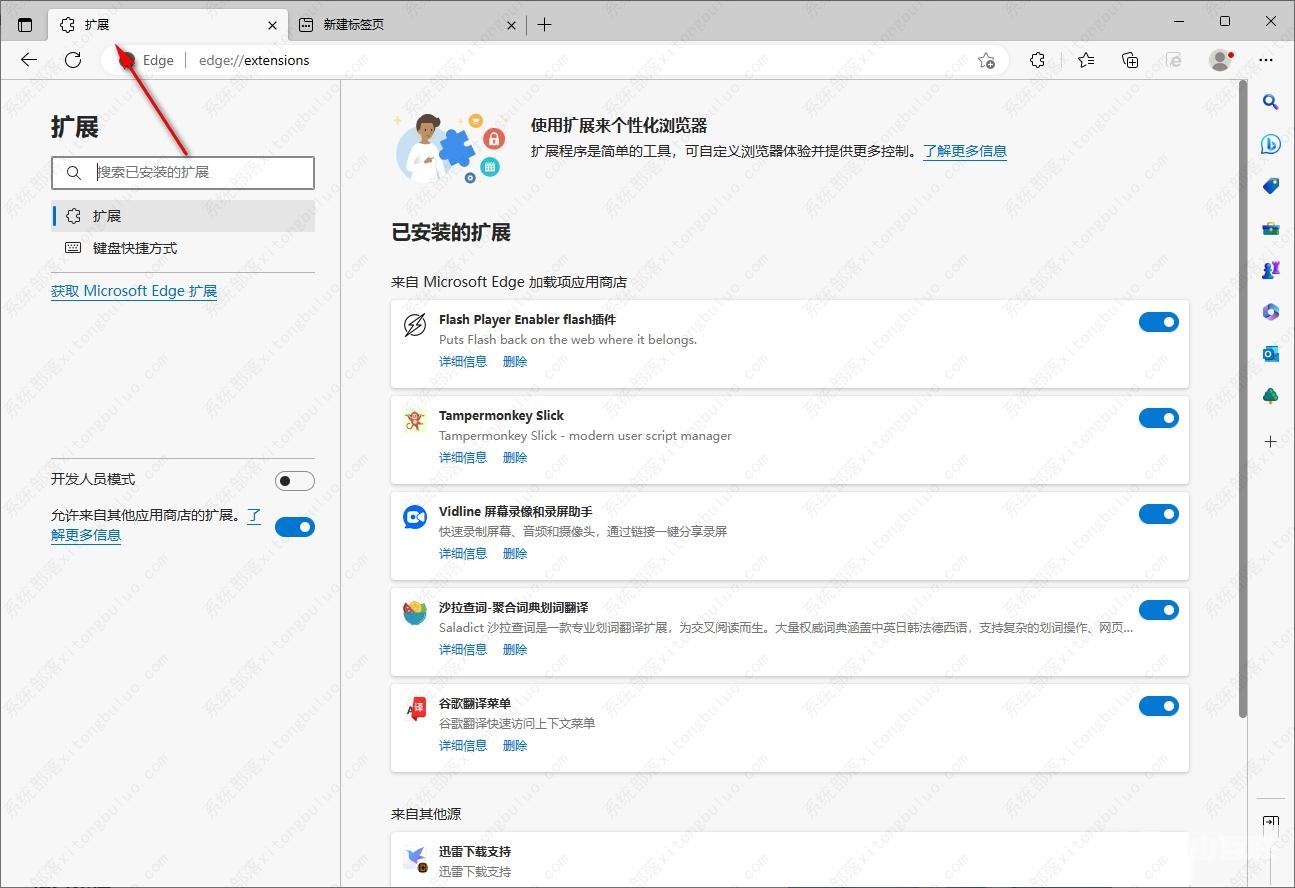Switch to the 扩展 browser tab
Image resolution: width=1295 pixels, height=888 pixels.
pos(166,24)
